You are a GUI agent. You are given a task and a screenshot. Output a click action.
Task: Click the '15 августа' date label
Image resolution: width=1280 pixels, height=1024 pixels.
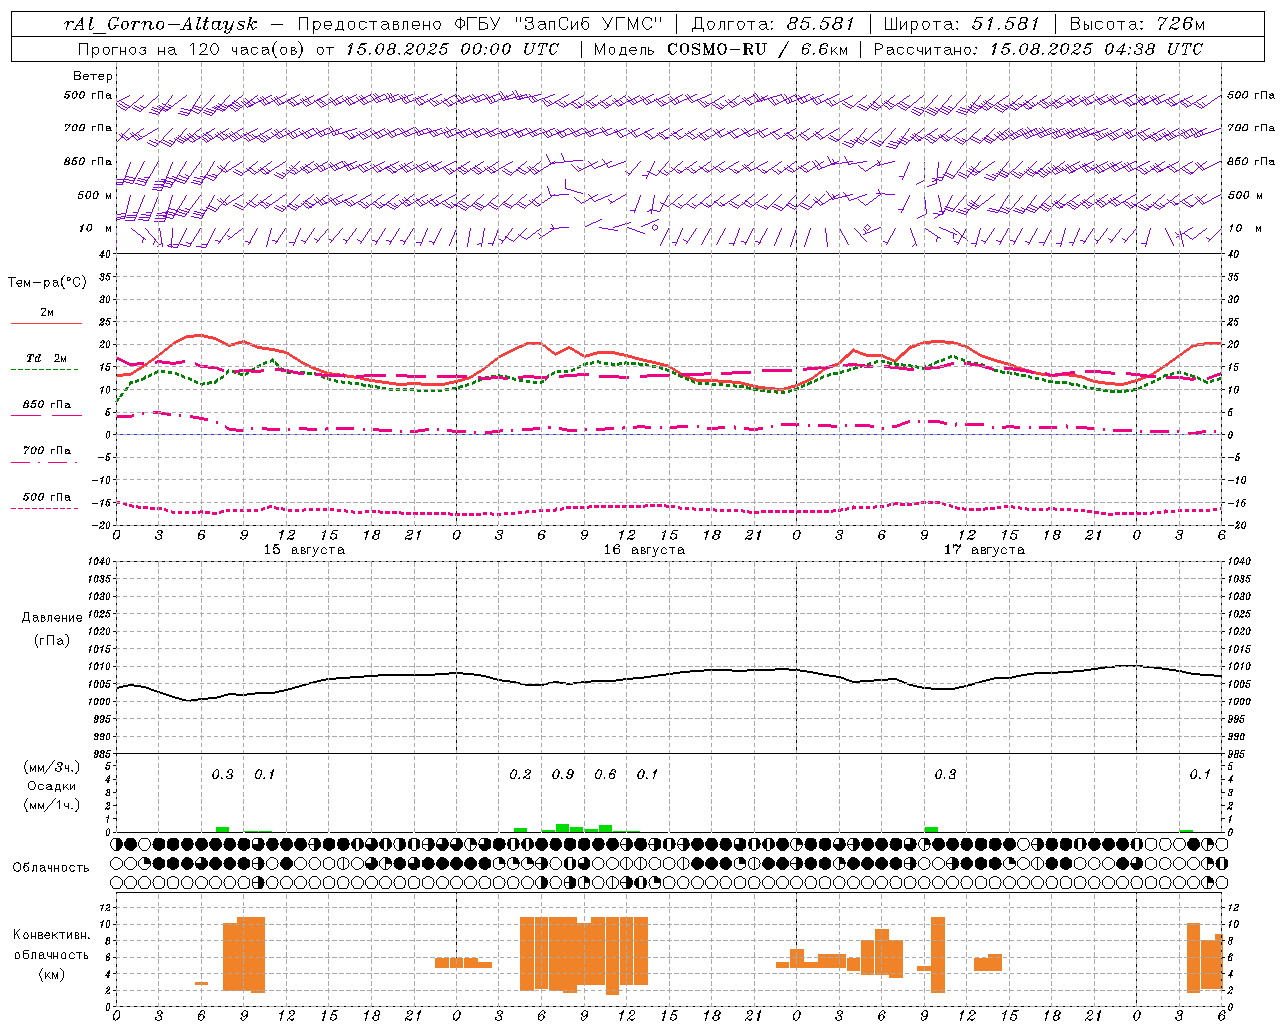[x=304, y=550]
